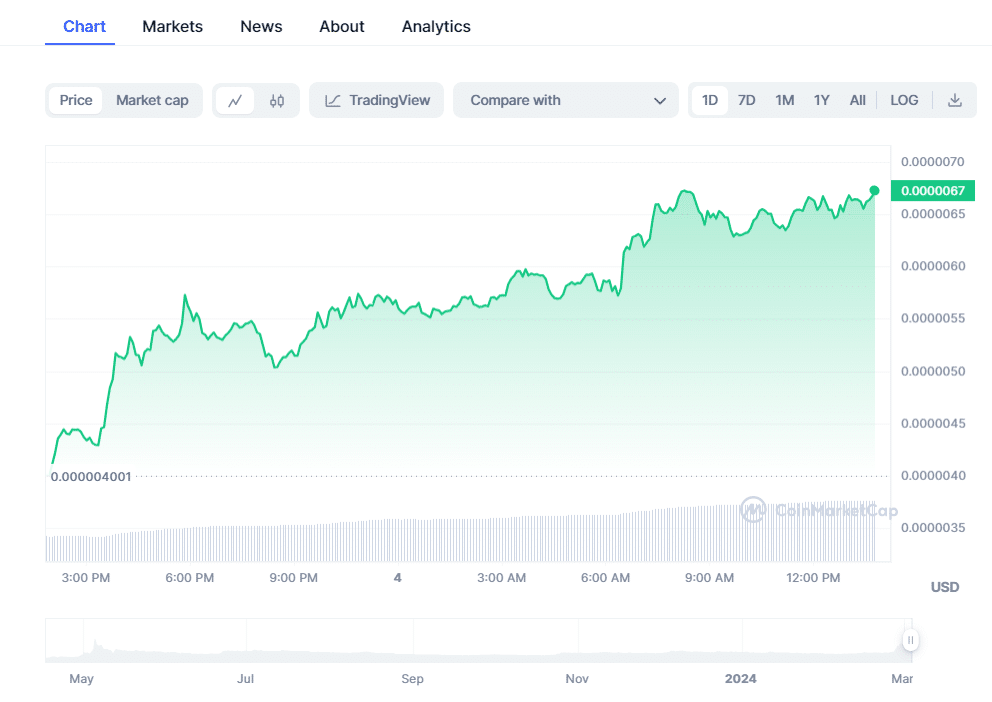992x702 pixels.
Task: Click the green latest price marker
Action: [873, 190]
